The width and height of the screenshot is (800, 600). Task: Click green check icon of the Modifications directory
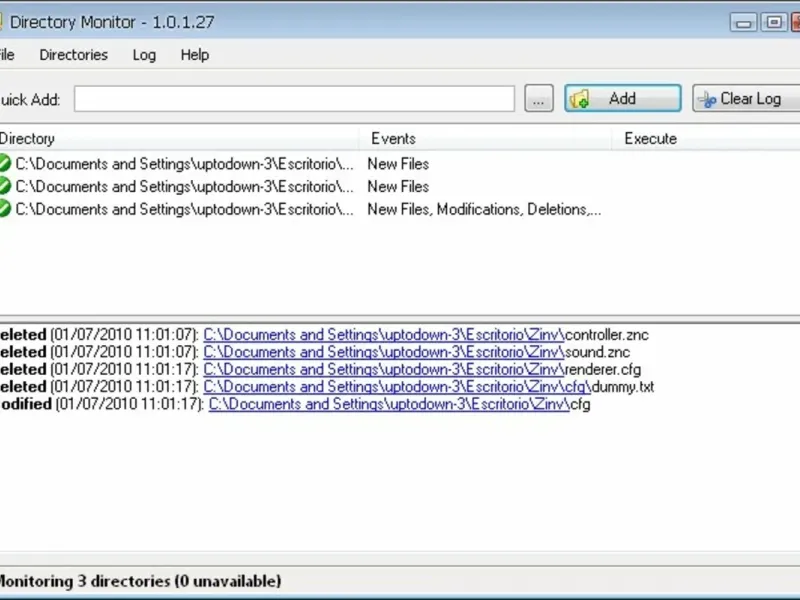point(5,208)
